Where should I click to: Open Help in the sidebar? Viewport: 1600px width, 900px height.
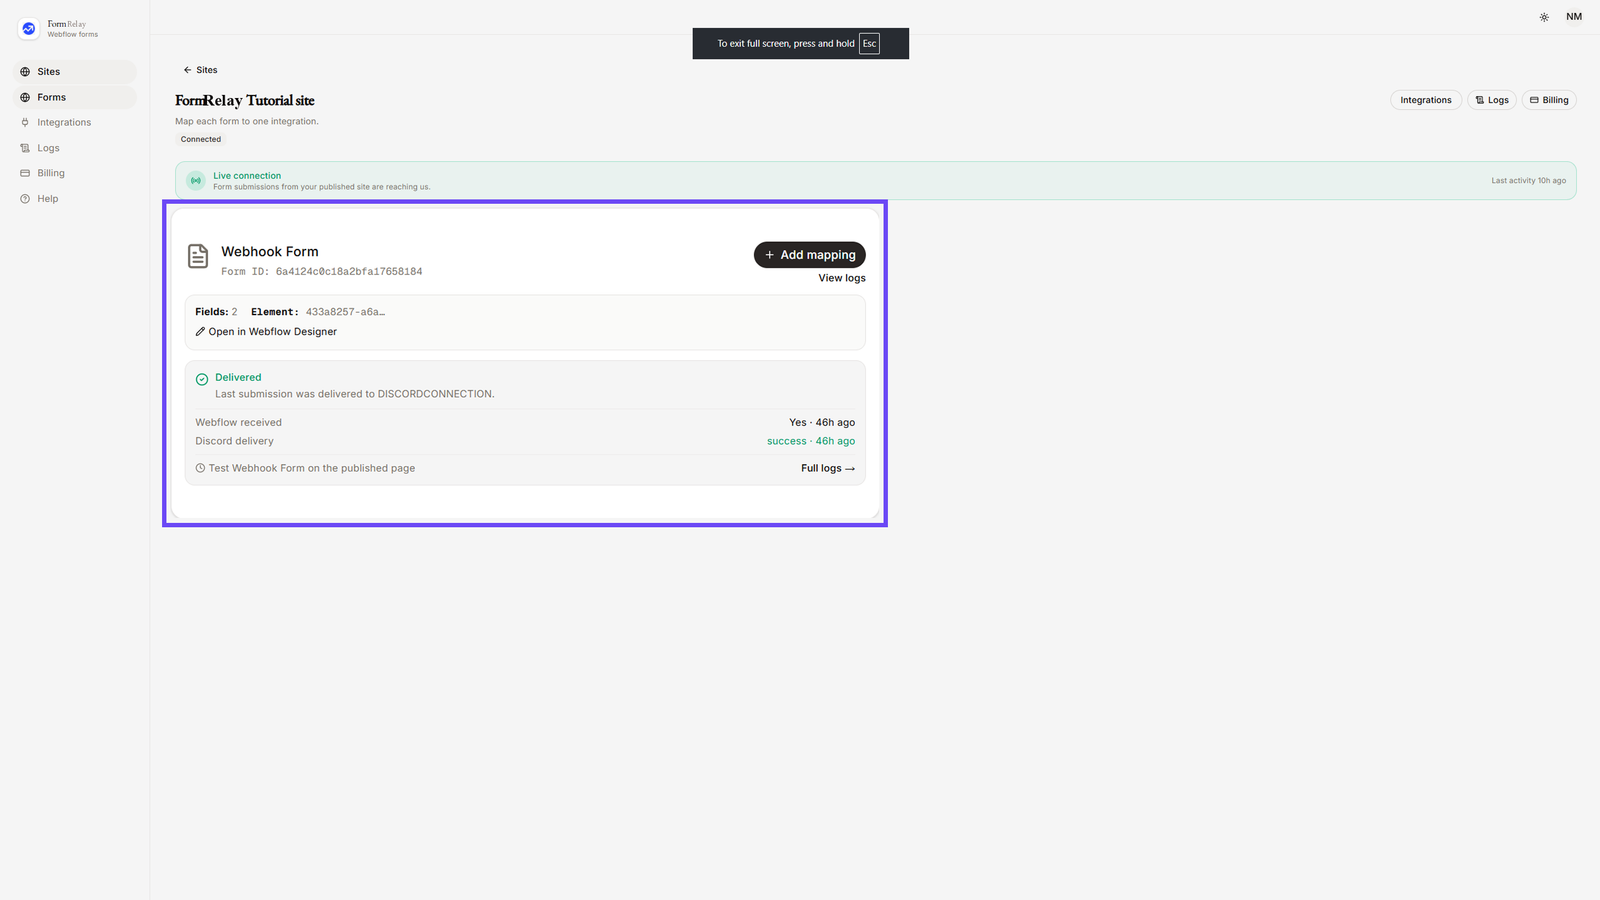pos(75,199)
